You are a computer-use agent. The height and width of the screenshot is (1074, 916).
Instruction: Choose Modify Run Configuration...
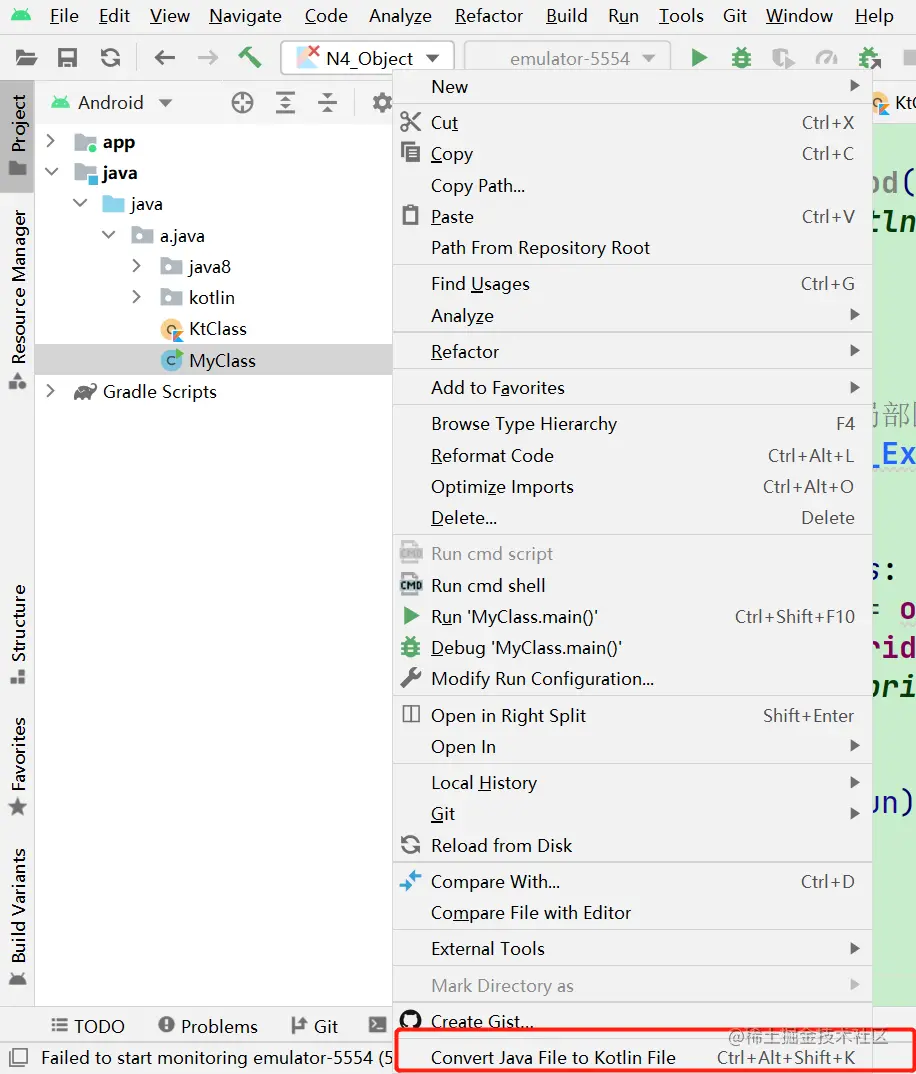coord(632,679)
